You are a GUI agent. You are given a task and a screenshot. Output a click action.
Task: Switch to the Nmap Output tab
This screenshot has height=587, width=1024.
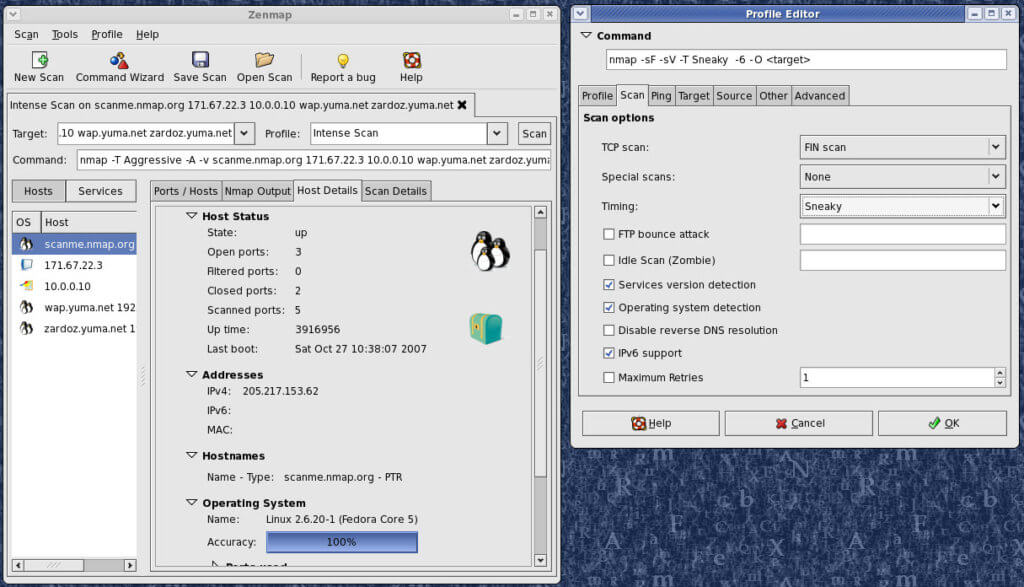coord(257,191)
